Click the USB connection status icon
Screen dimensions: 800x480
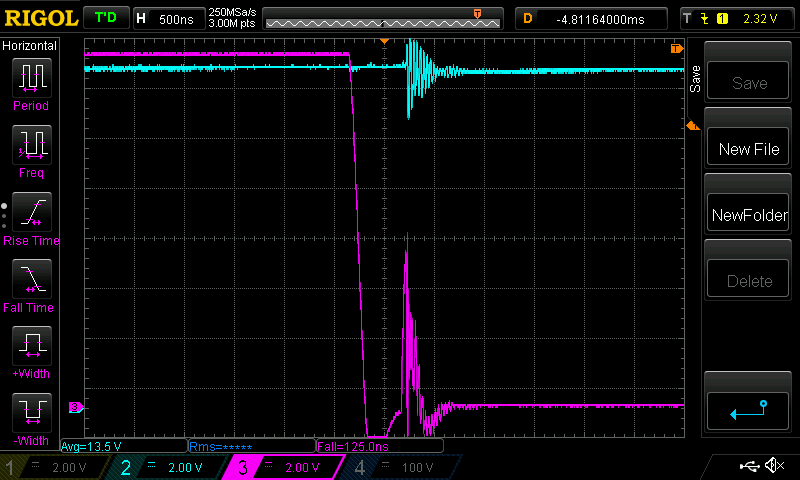tap(750, 466)
